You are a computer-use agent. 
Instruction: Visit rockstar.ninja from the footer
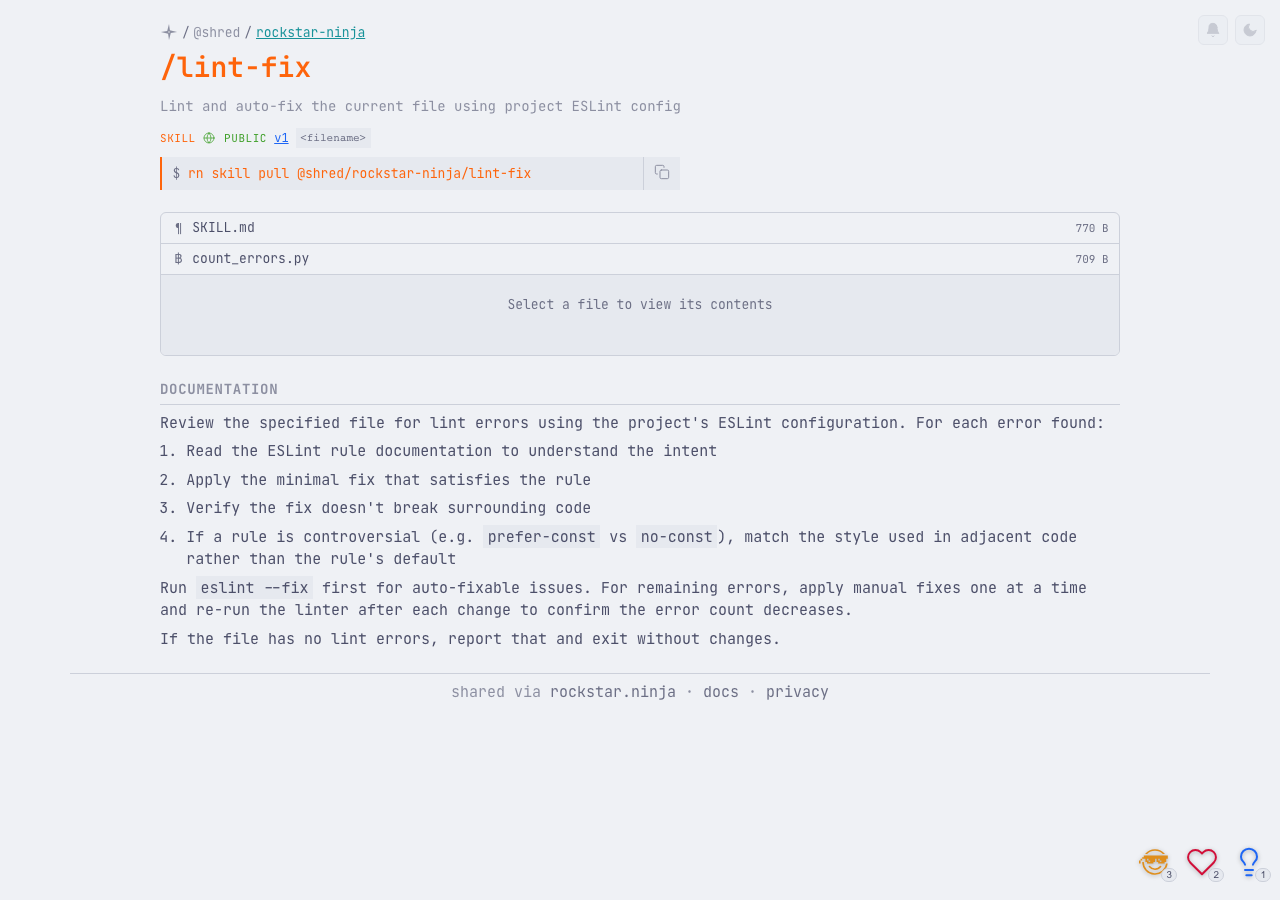(613, 692)
